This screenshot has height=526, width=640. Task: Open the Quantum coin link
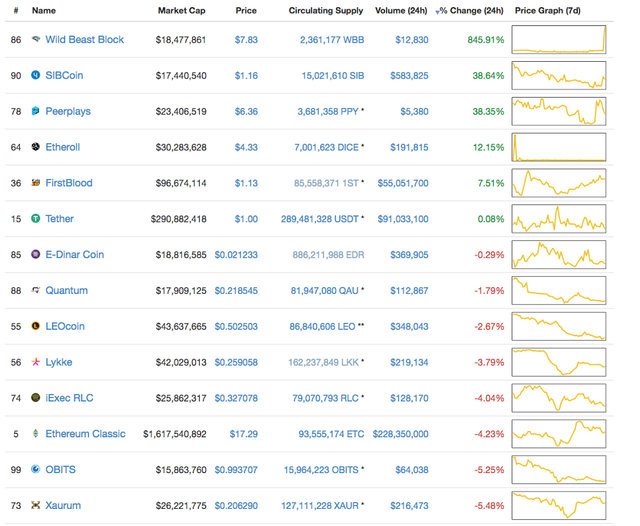click(67, 291)
